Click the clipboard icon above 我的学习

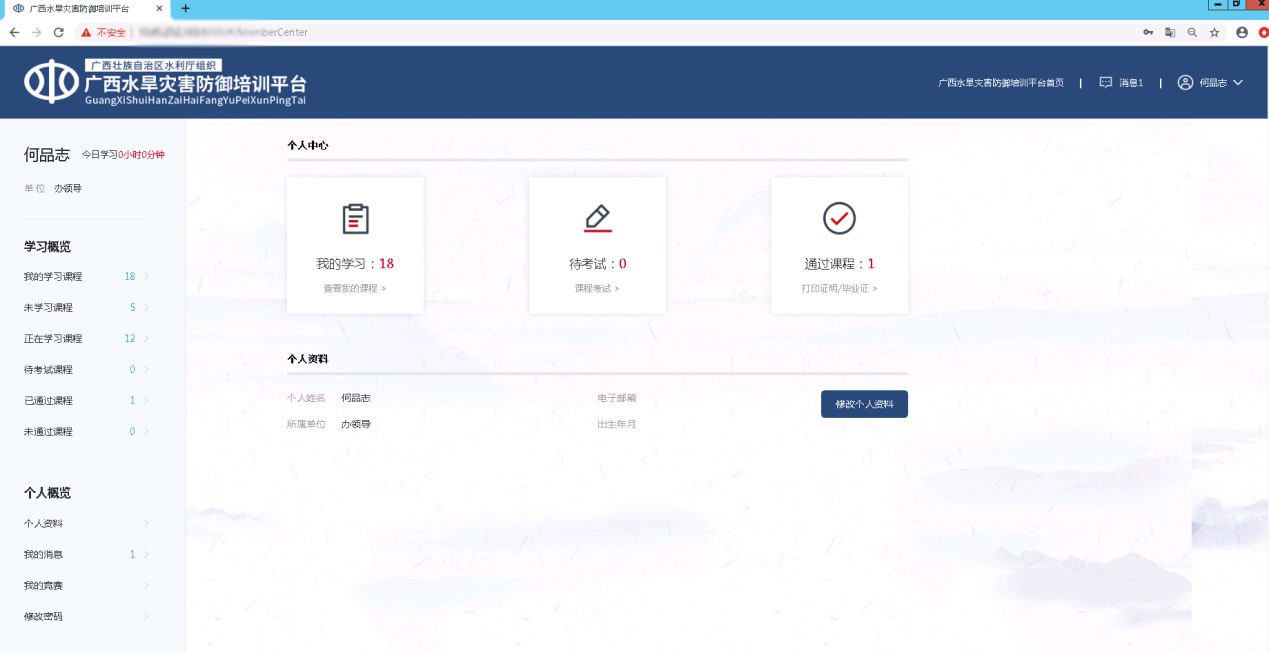(x=355, y=219)
